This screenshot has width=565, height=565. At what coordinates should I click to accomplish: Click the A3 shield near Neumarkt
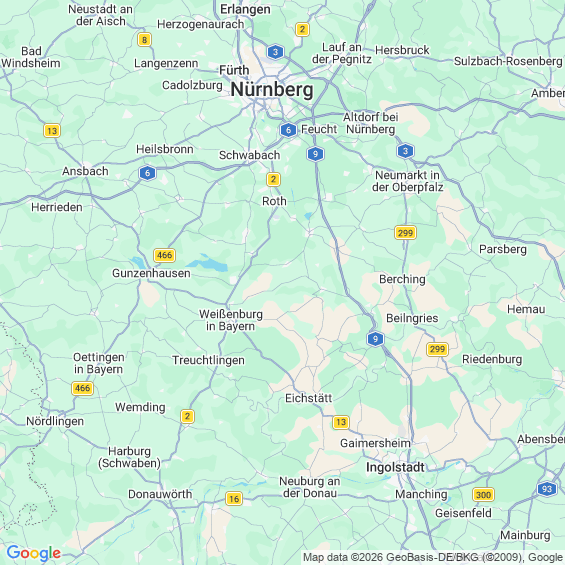click(x=405, y=151)
